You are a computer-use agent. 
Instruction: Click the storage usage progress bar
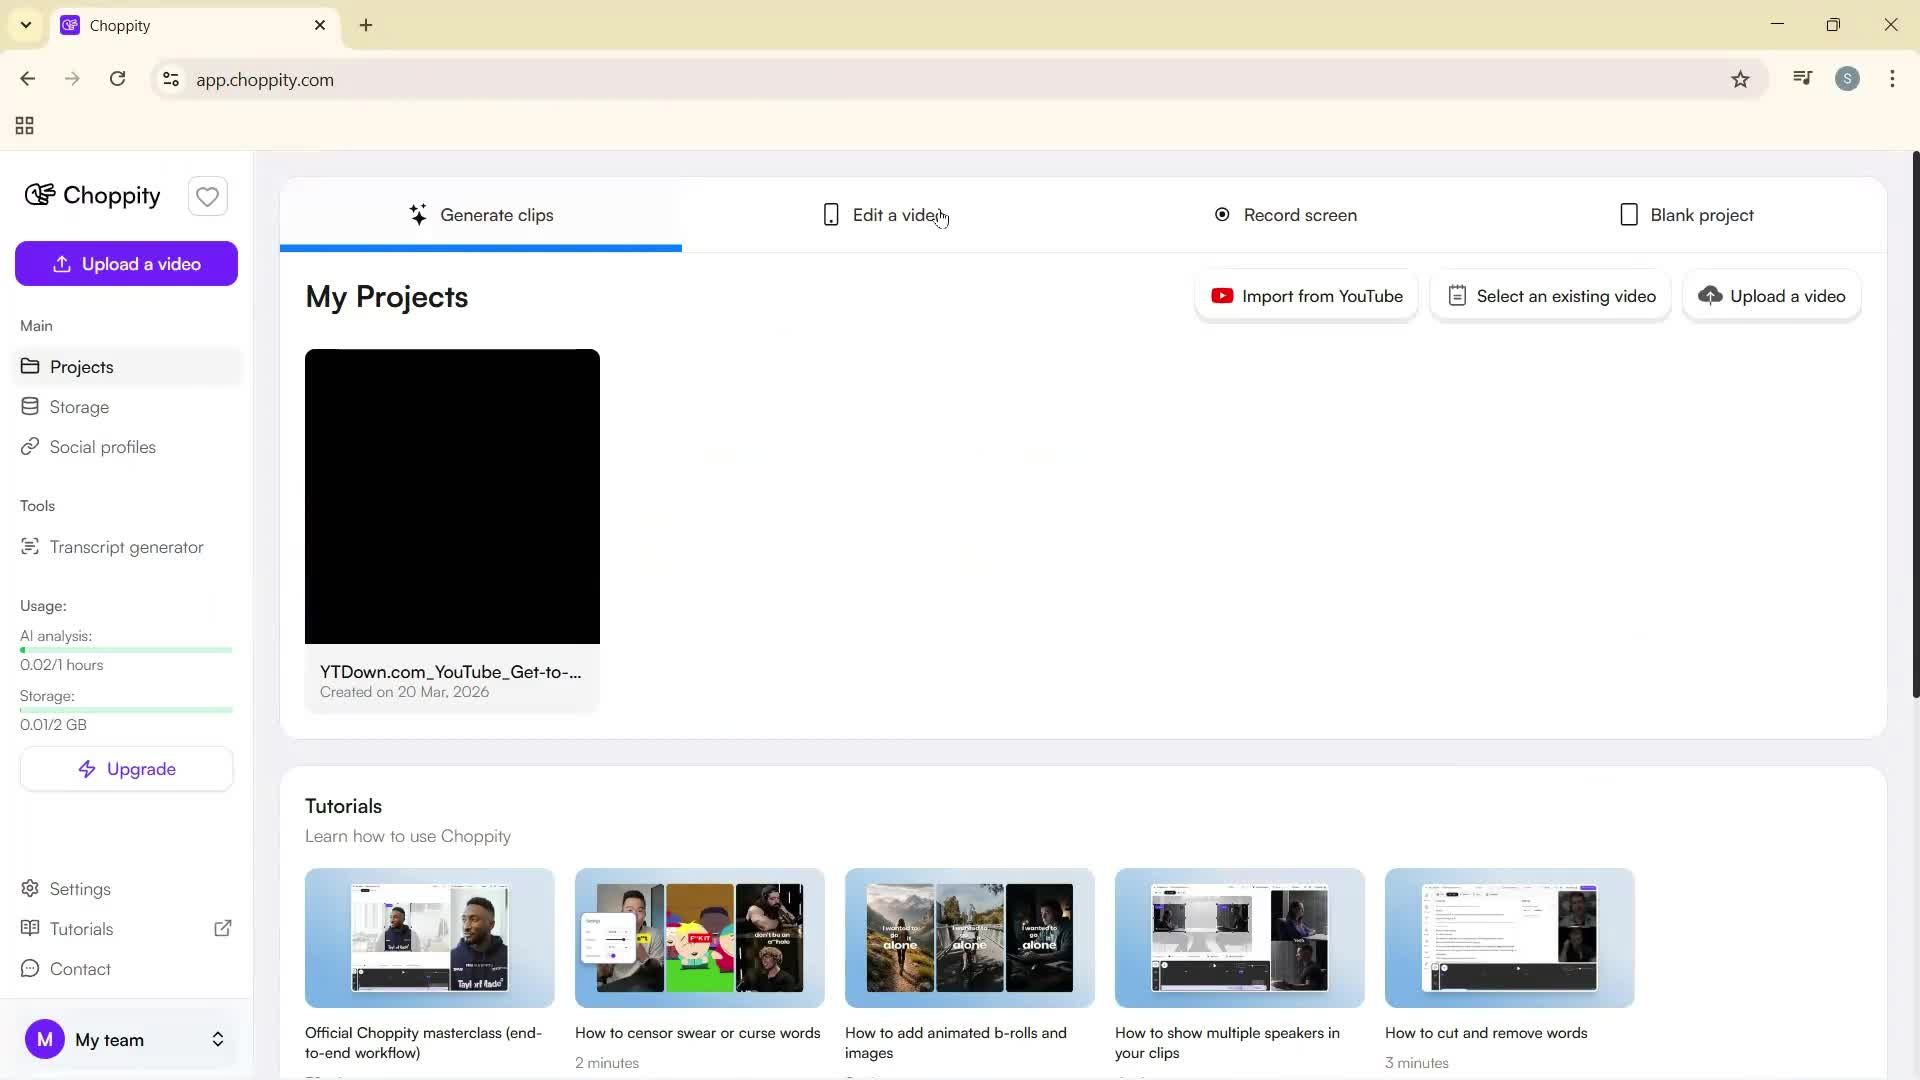(126, 709)
